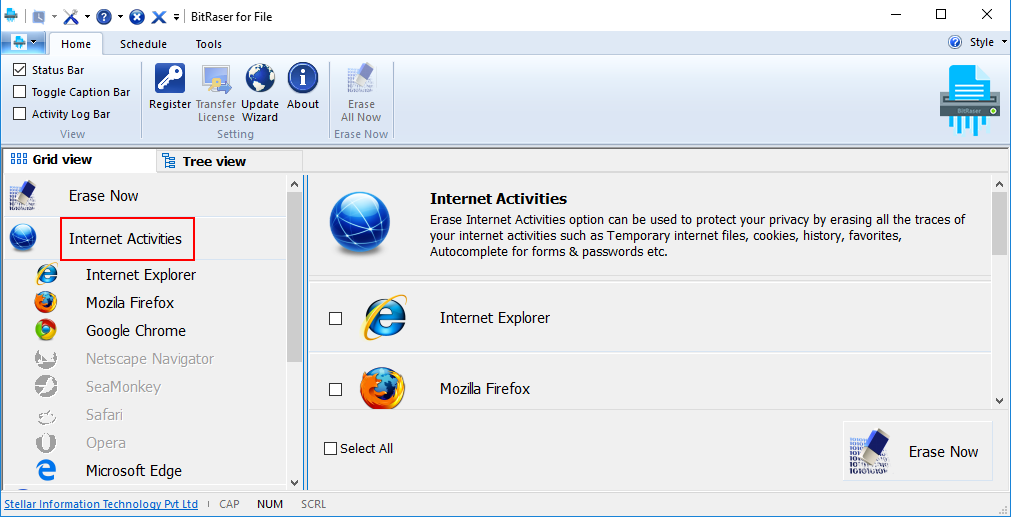Click the Opera label in sidebar

(106, 443)
